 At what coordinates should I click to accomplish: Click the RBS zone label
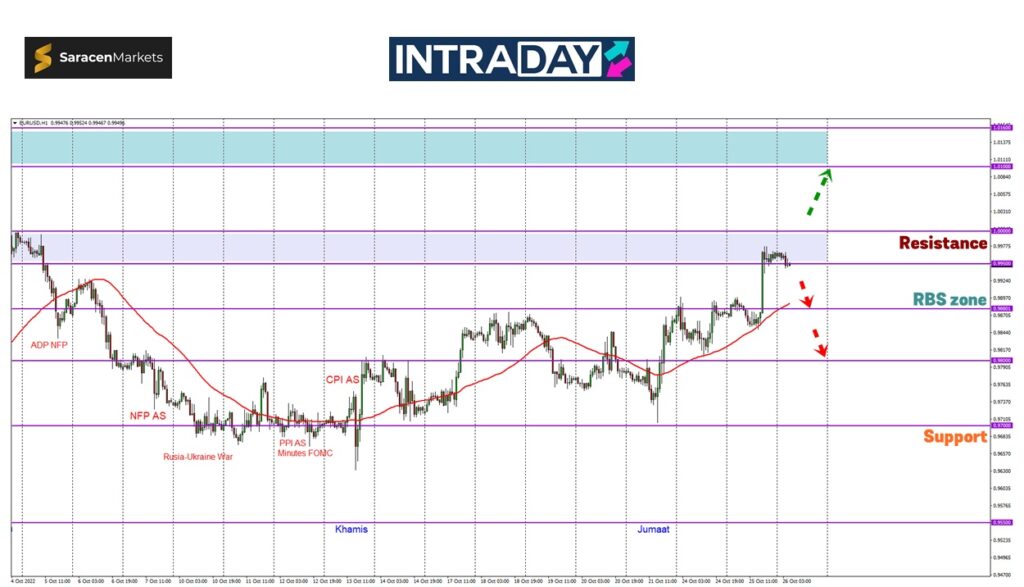pos(949,299)
